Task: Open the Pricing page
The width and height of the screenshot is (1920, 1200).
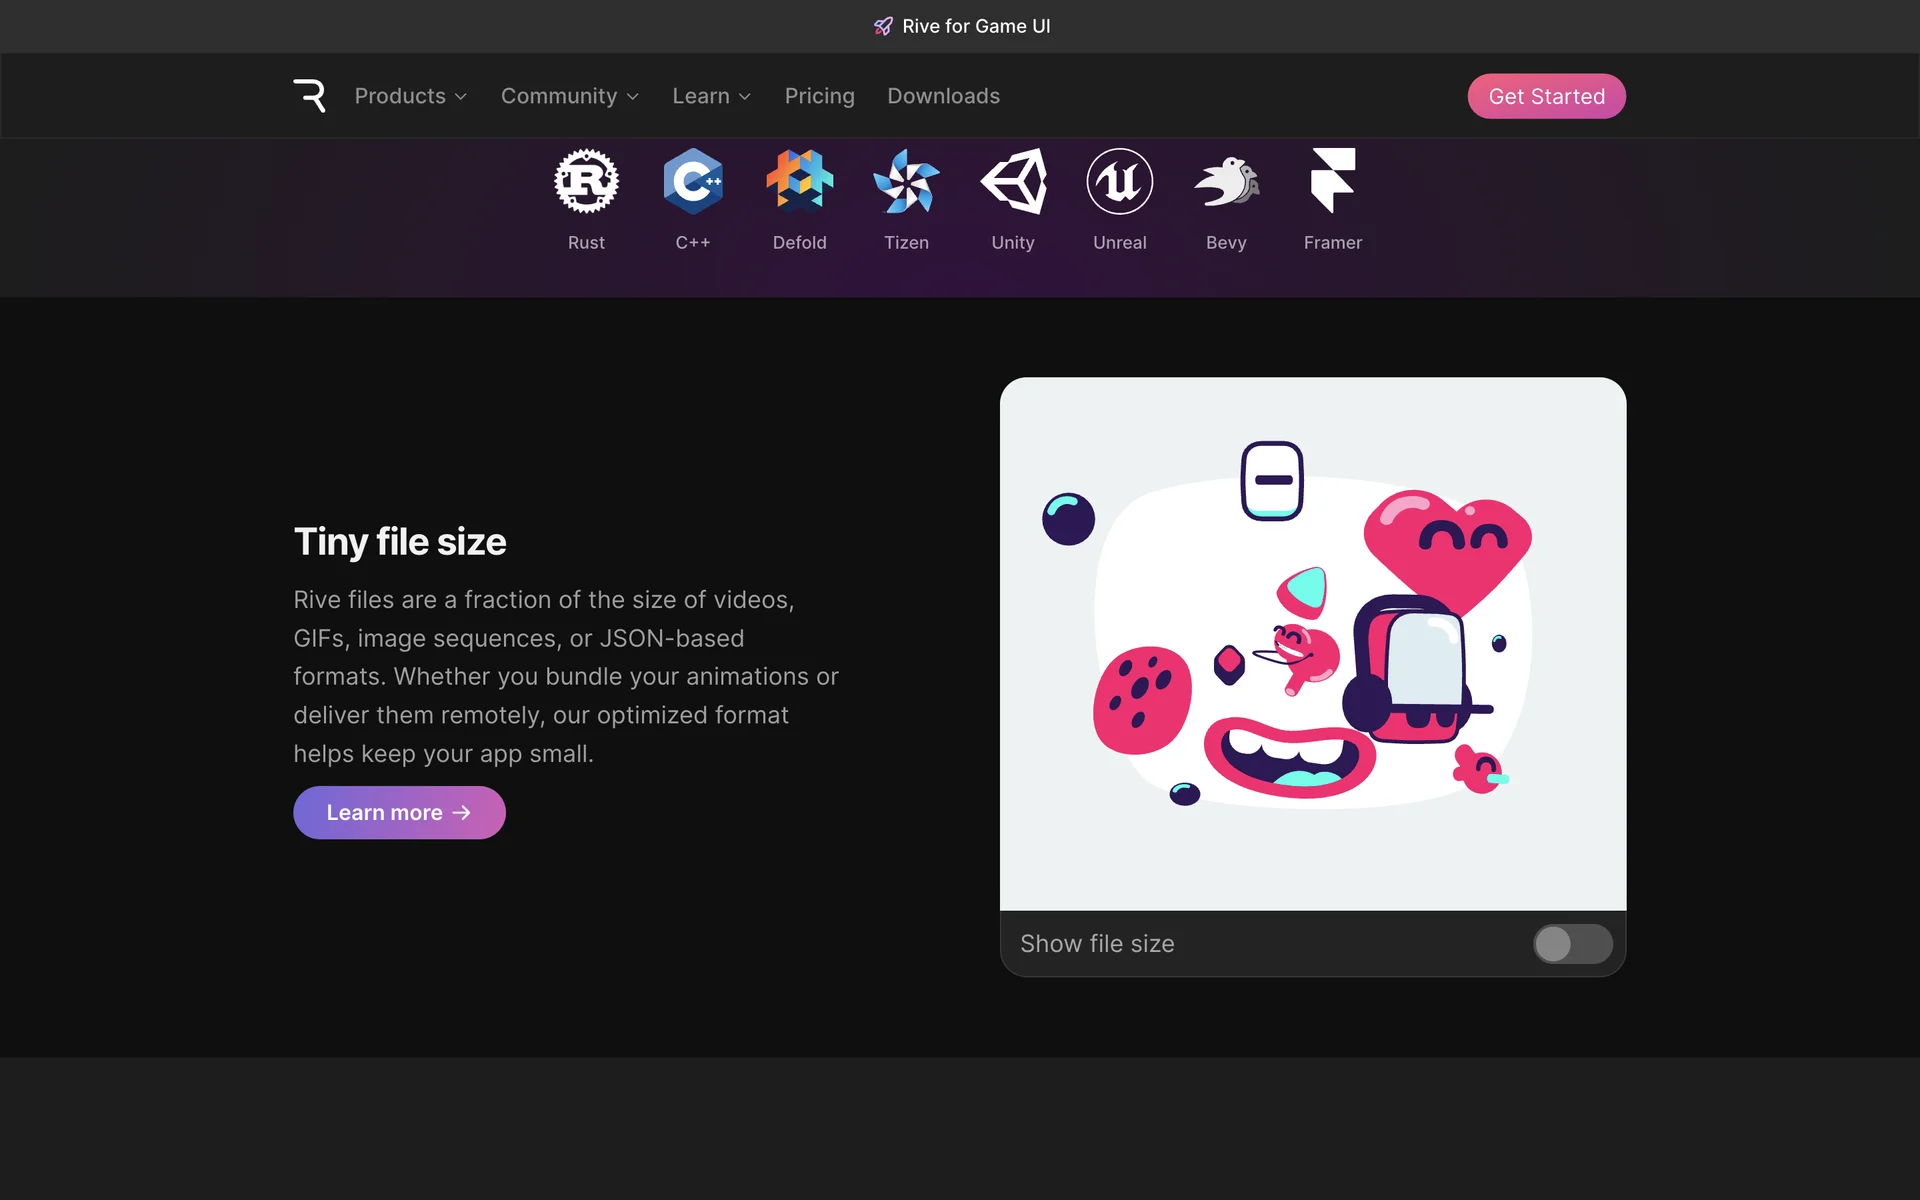Action: [819, 96]
